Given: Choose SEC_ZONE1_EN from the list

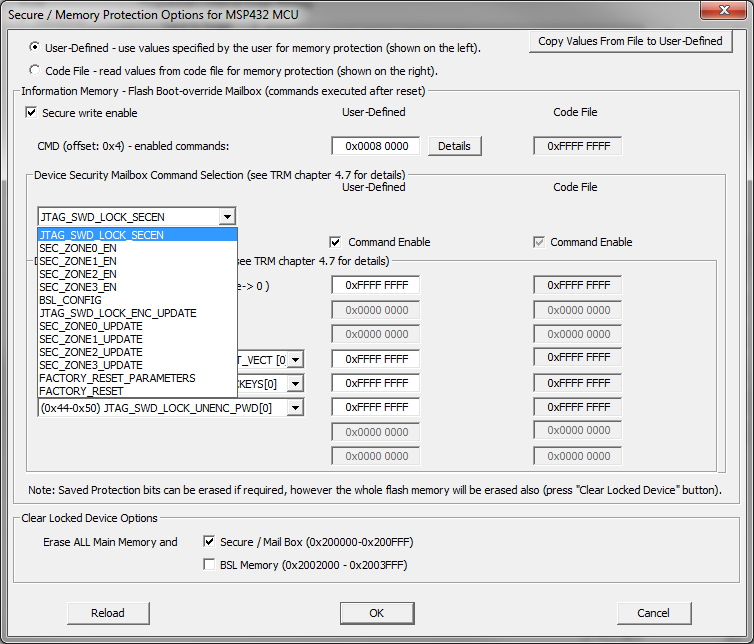Looking at the screenshot, I should pyautogui.click(x=138, y=261).
